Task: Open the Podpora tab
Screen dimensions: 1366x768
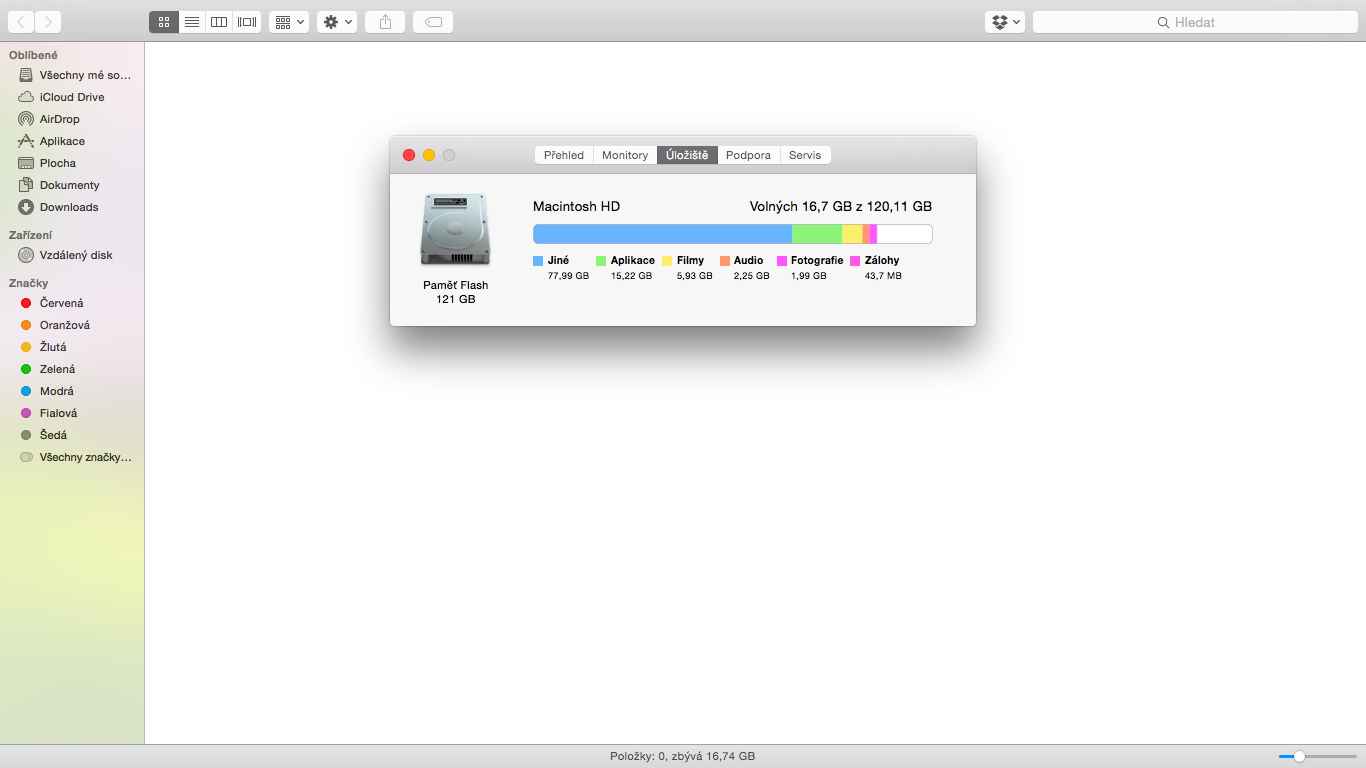Action: pos(748,155)
